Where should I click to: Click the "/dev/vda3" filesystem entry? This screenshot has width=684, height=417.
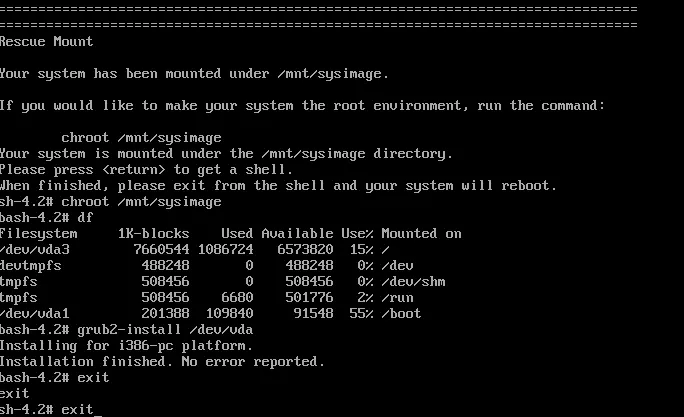coord(35,250)
